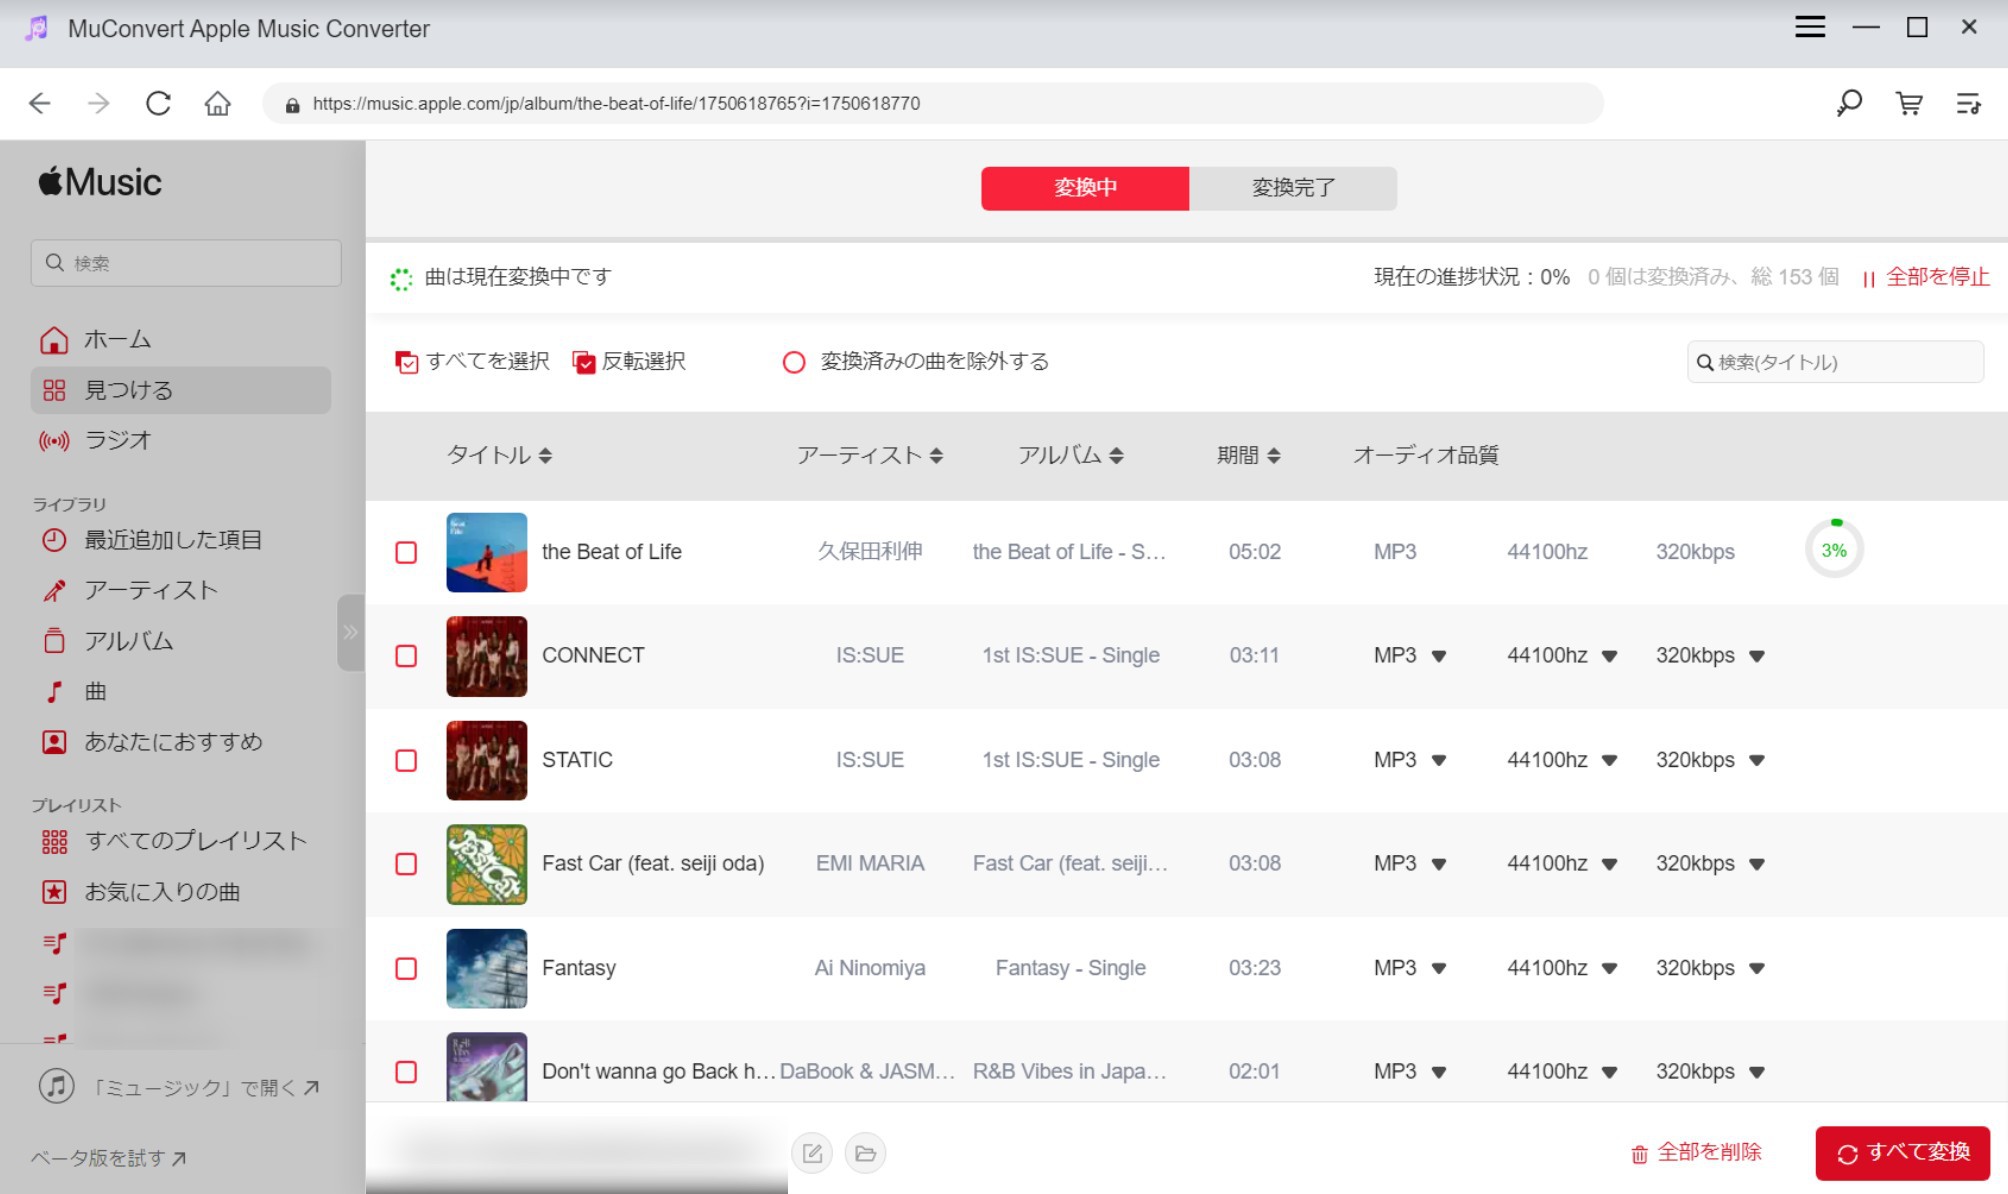Switch to the 変換完了 tab

click(1292, 188)
